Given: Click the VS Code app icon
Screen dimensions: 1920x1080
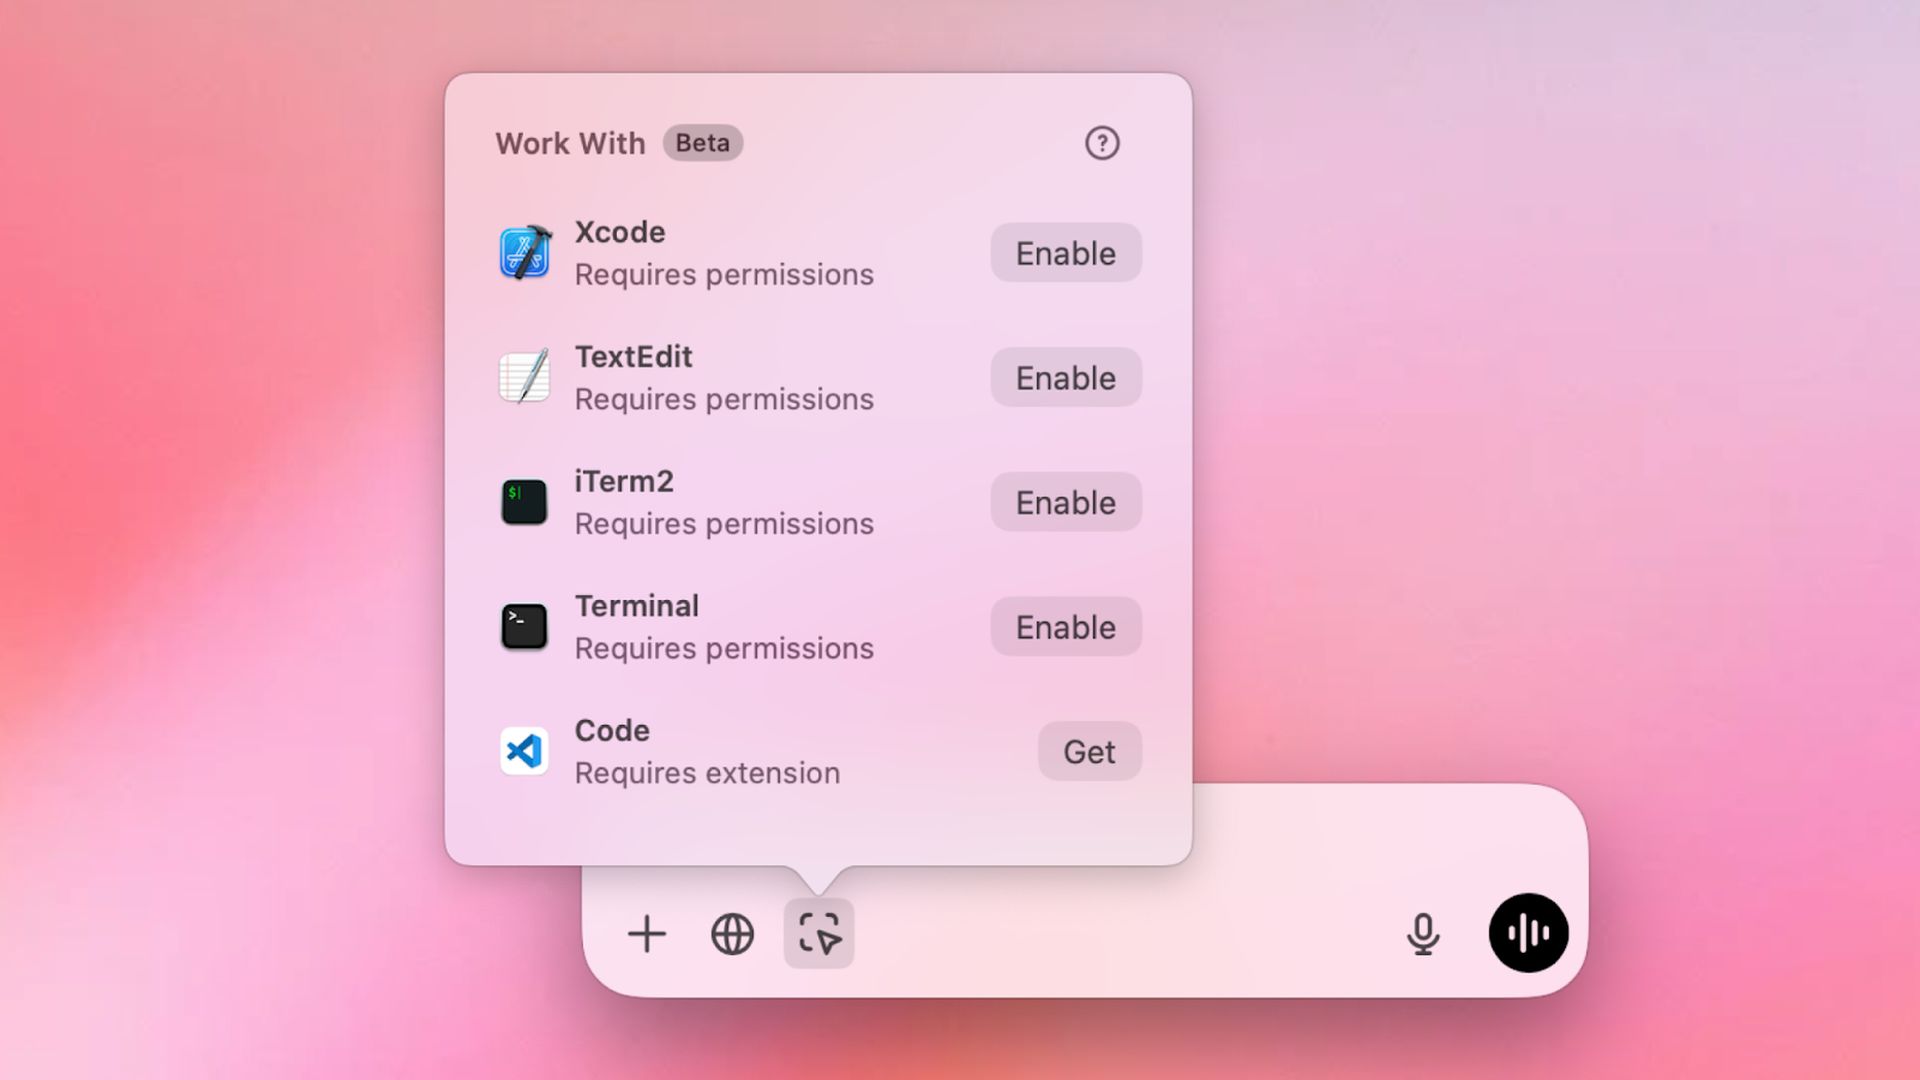Looking at the screenshot, I should click(524, 749).
